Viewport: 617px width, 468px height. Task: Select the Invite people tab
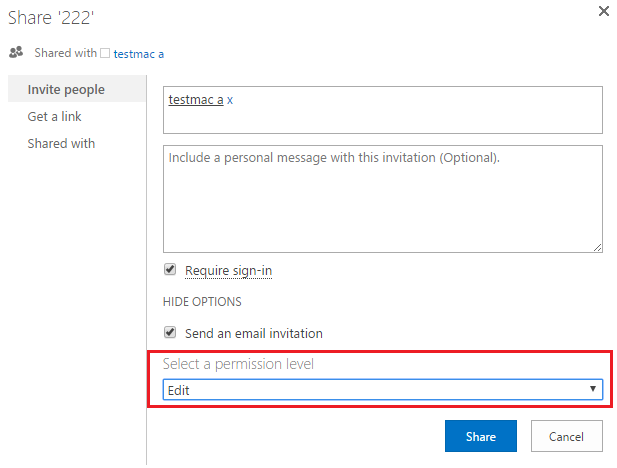pos(66,90)
